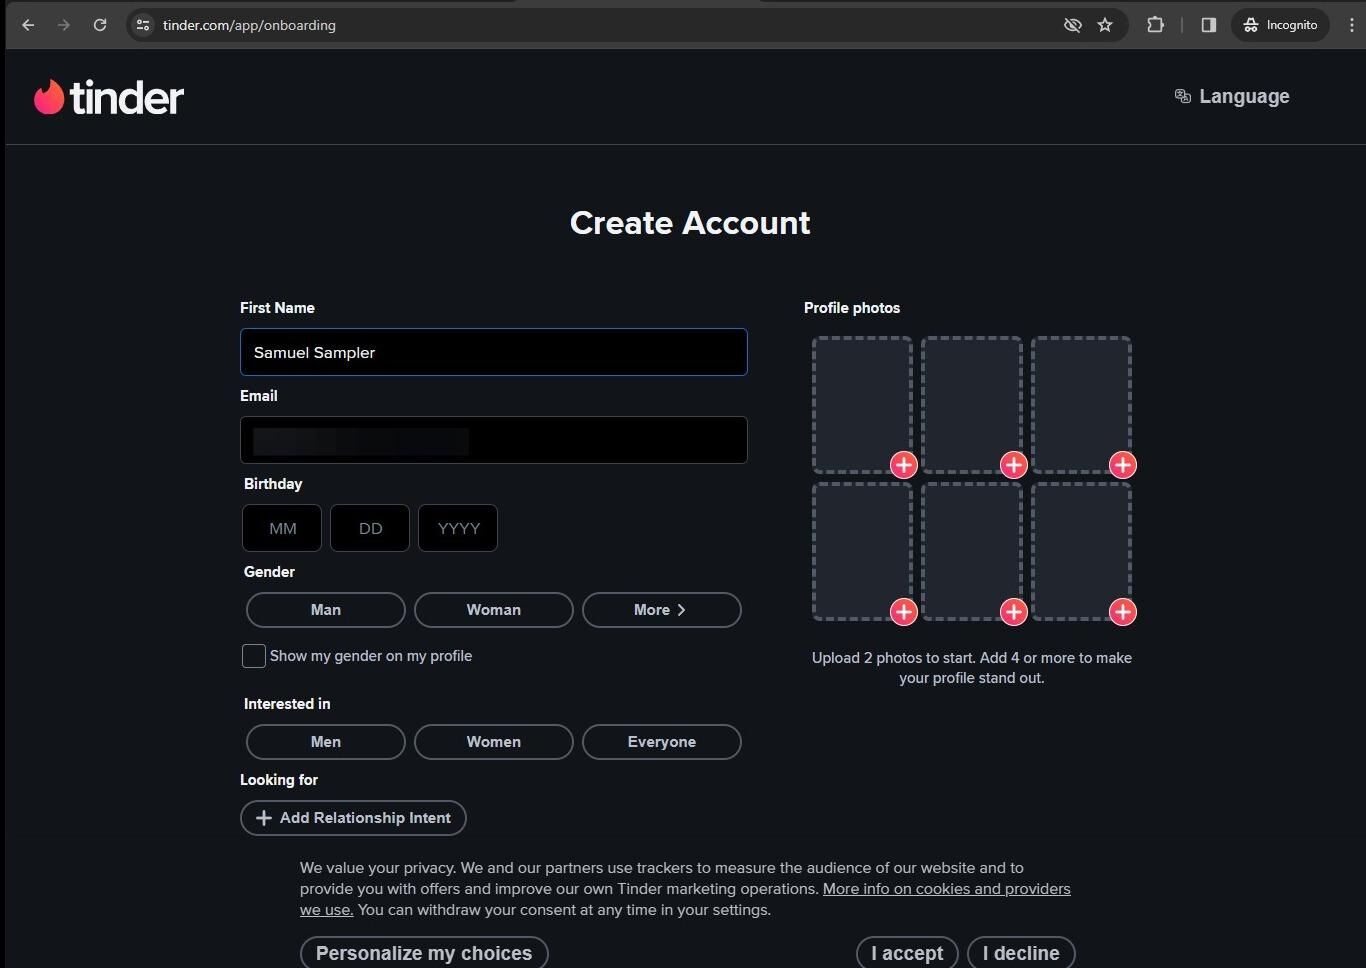The height and width of the screenshot is (968, 1366).
Task: Open More info on cookies and providers link
Action: point(946,889)
